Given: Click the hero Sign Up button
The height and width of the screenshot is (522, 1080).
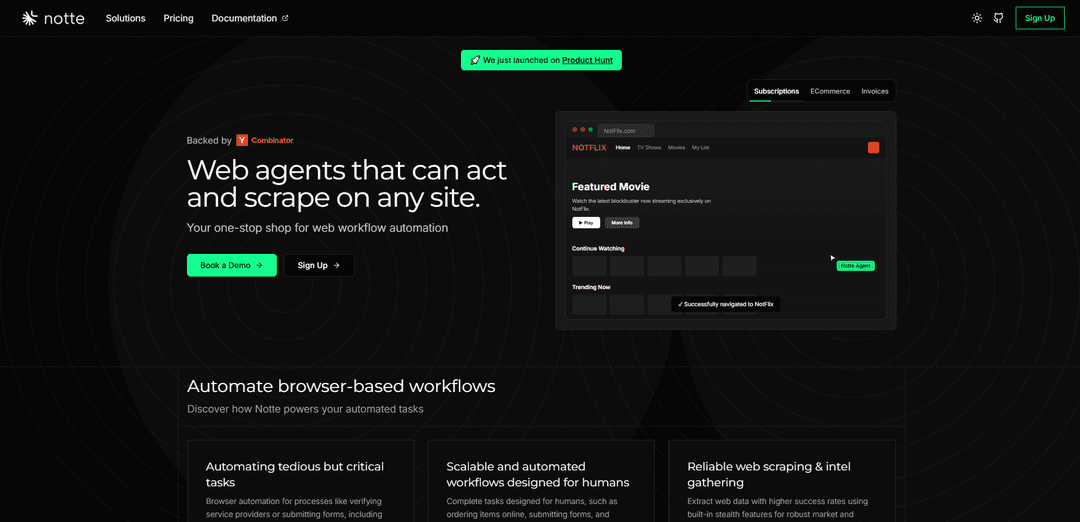Looking at the screenshot, I should pos(319,265).
